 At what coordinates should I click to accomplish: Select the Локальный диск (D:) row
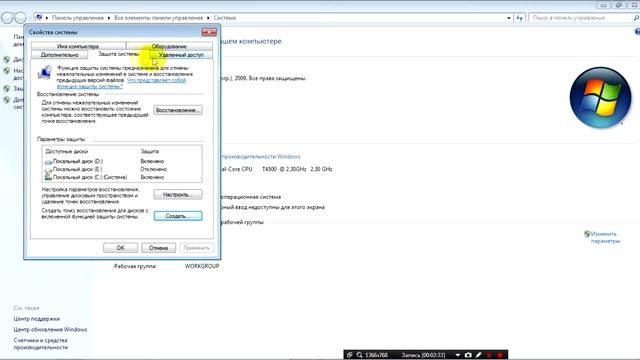pyautogui.click(x=122, y=161)
